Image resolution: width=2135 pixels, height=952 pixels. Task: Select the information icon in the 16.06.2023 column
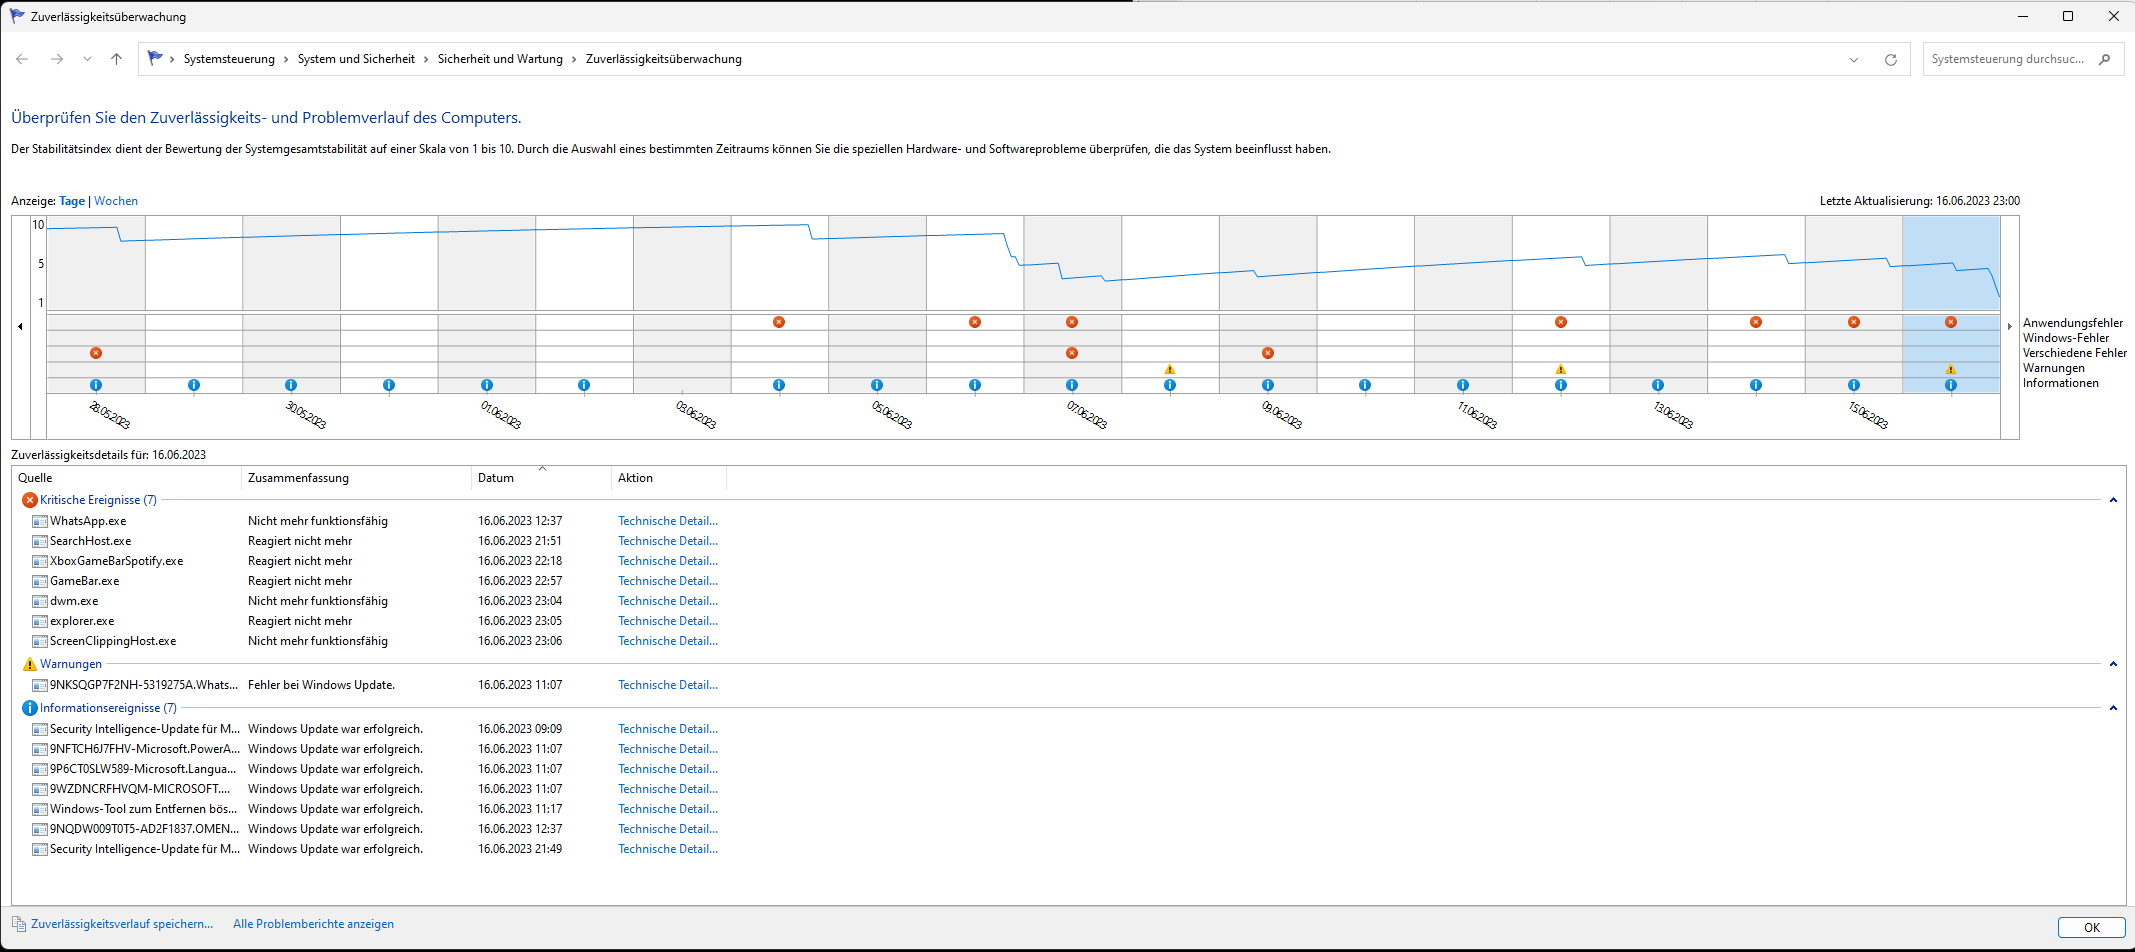1950,385
